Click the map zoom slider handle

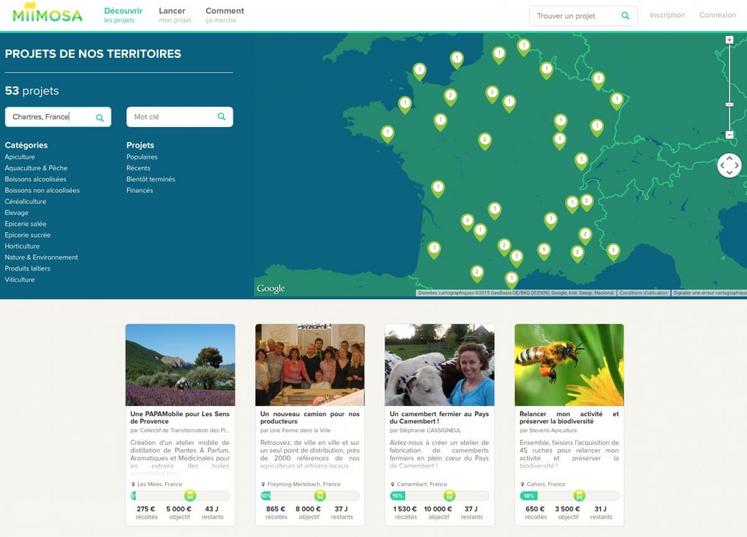(x=730, y=103)
